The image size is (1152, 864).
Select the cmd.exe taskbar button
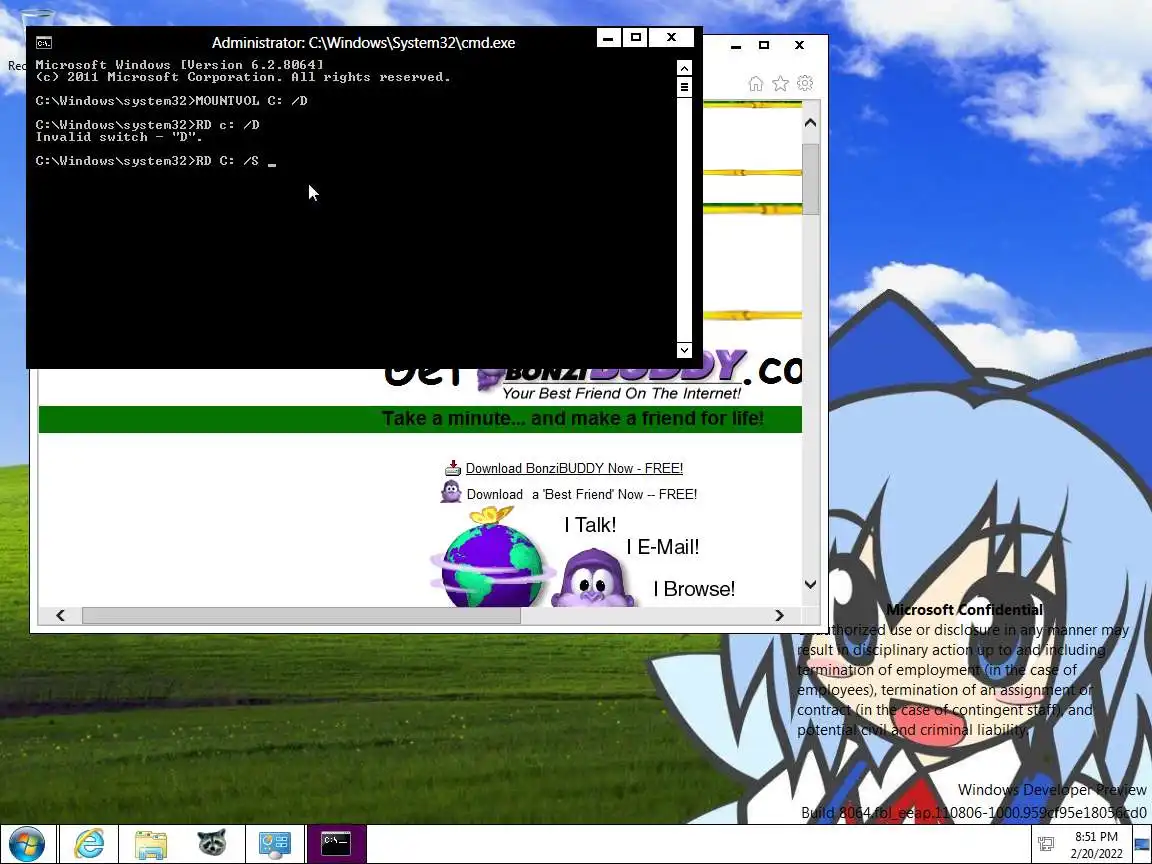[x=336, y=843]
